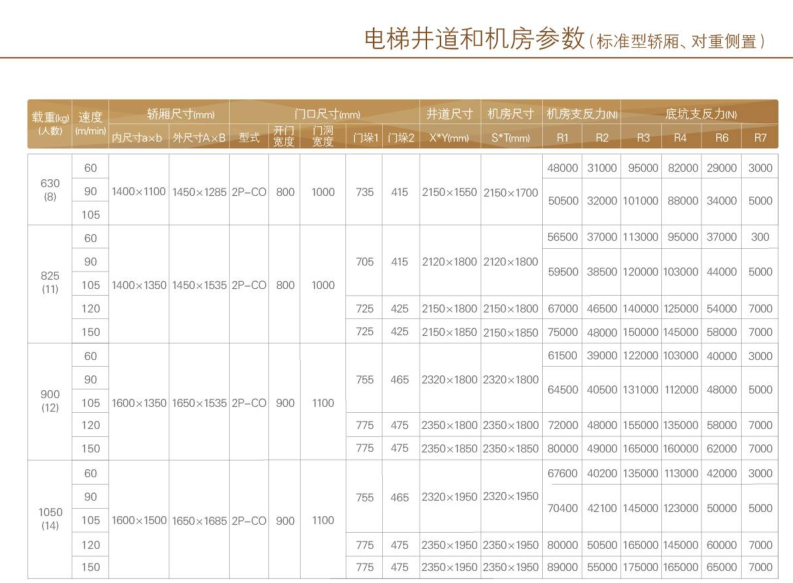The width and height of the screenshot is (793, 583).
Task: Click the 机房支反力(N) header
Action: pos(581,114)
